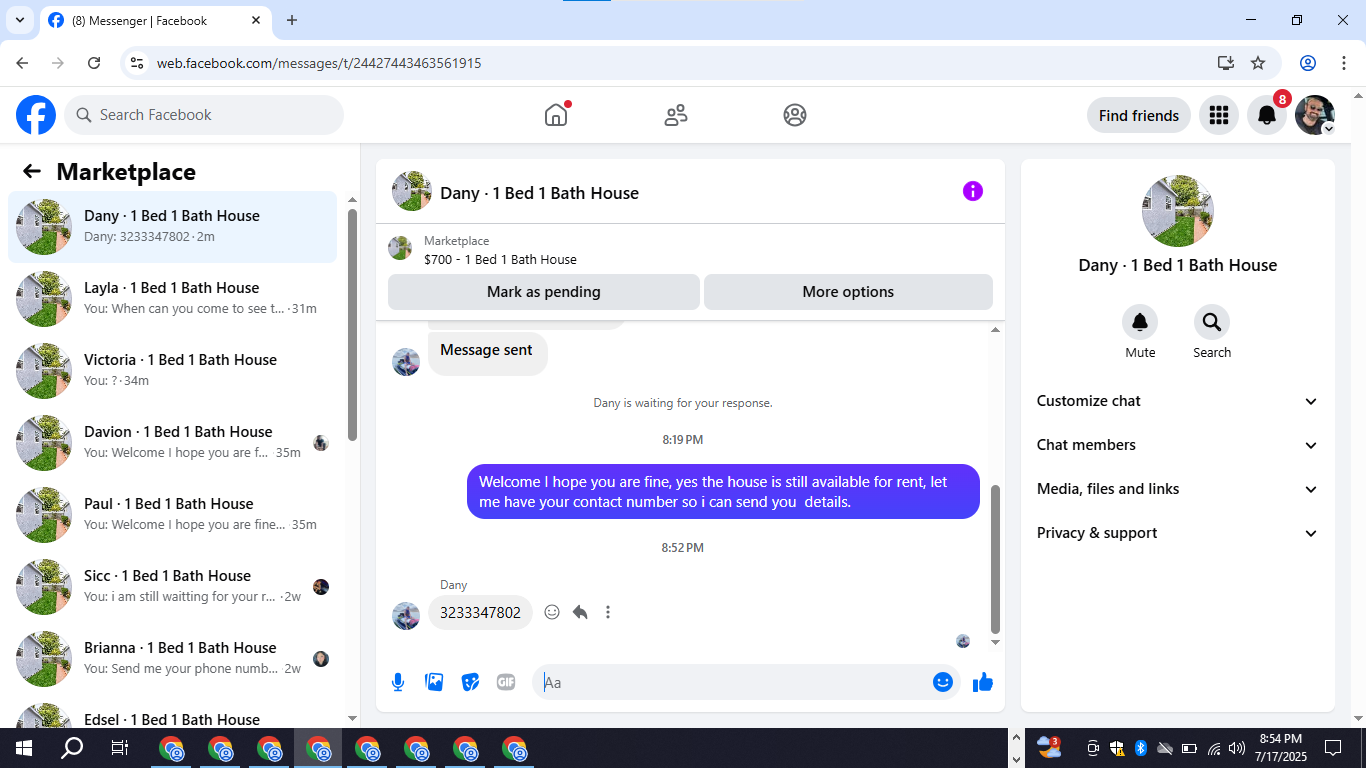This screenshot has height=768, width=1366.
Task: Click the taskbar volume icon
Action: (x=1237, y=748)
